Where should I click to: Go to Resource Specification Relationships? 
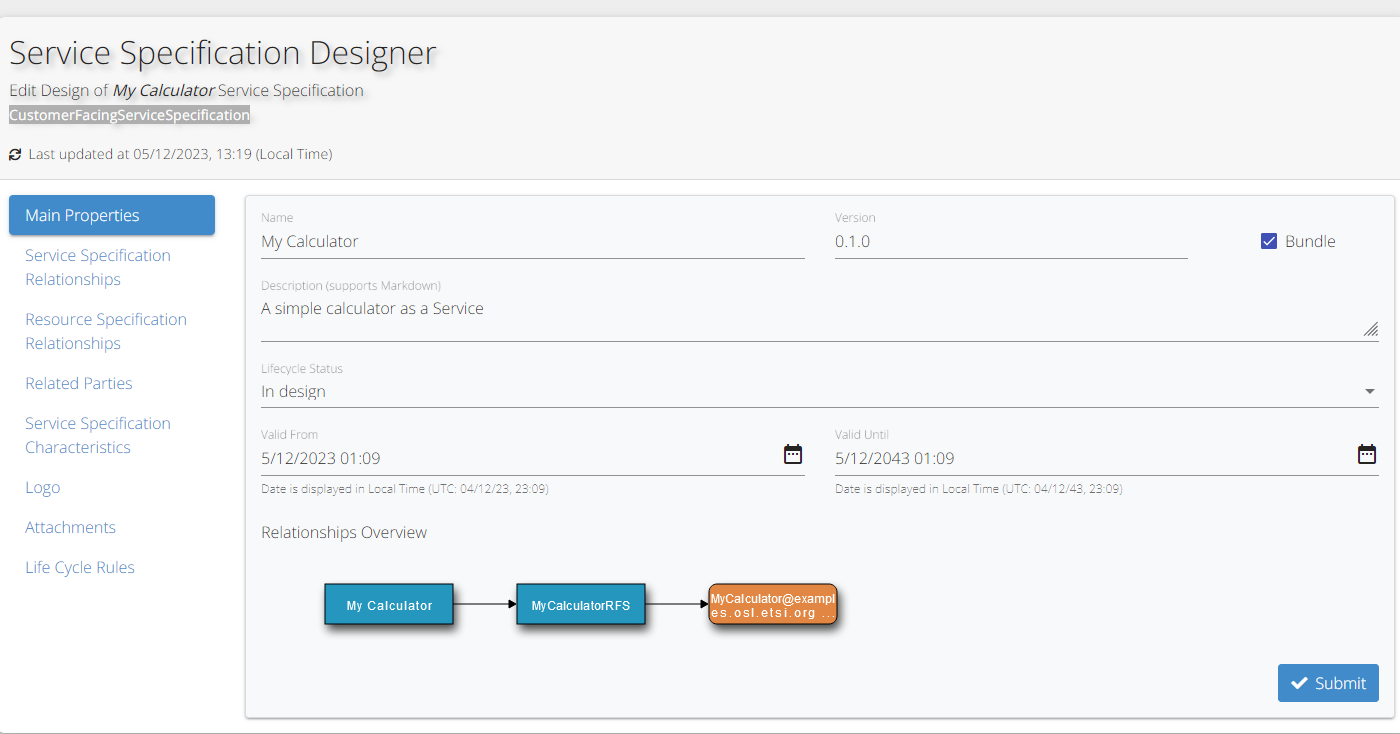click(105, 331)
